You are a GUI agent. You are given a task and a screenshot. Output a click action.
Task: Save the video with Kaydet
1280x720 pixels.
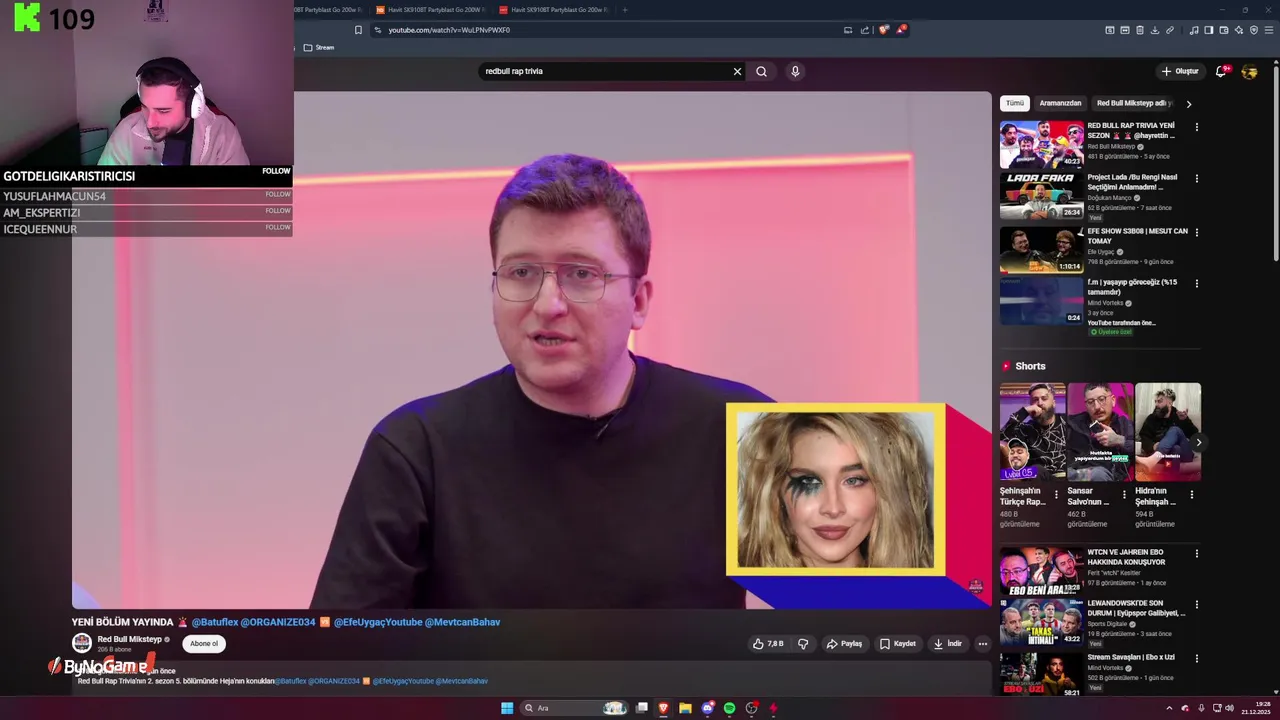898,644
